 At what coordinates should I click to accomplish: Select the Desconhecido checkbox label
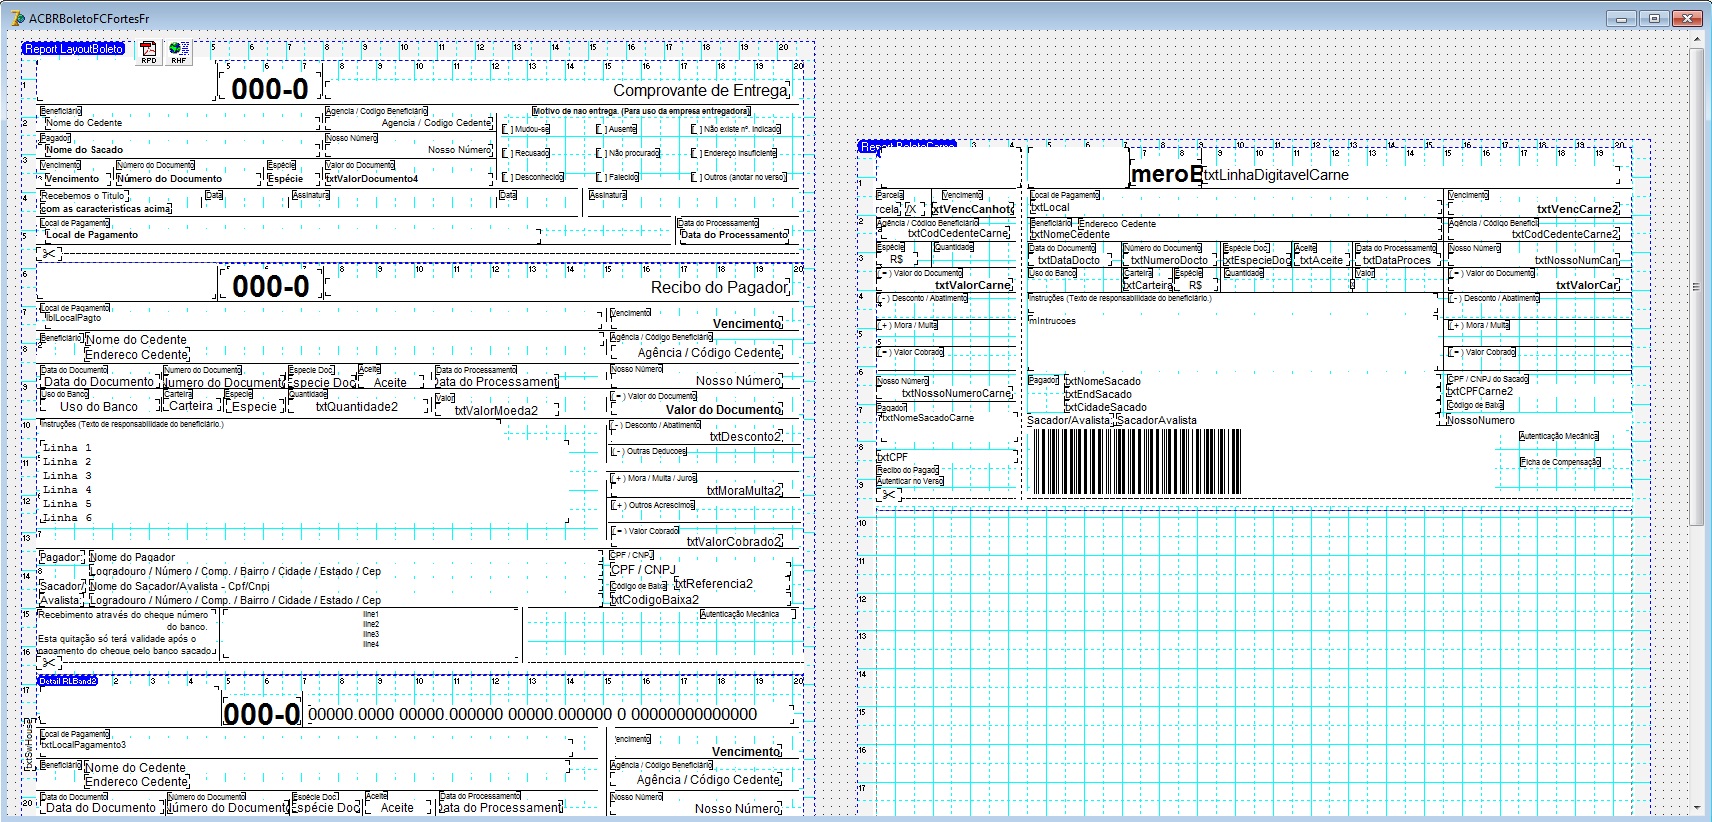pos(534,177)
